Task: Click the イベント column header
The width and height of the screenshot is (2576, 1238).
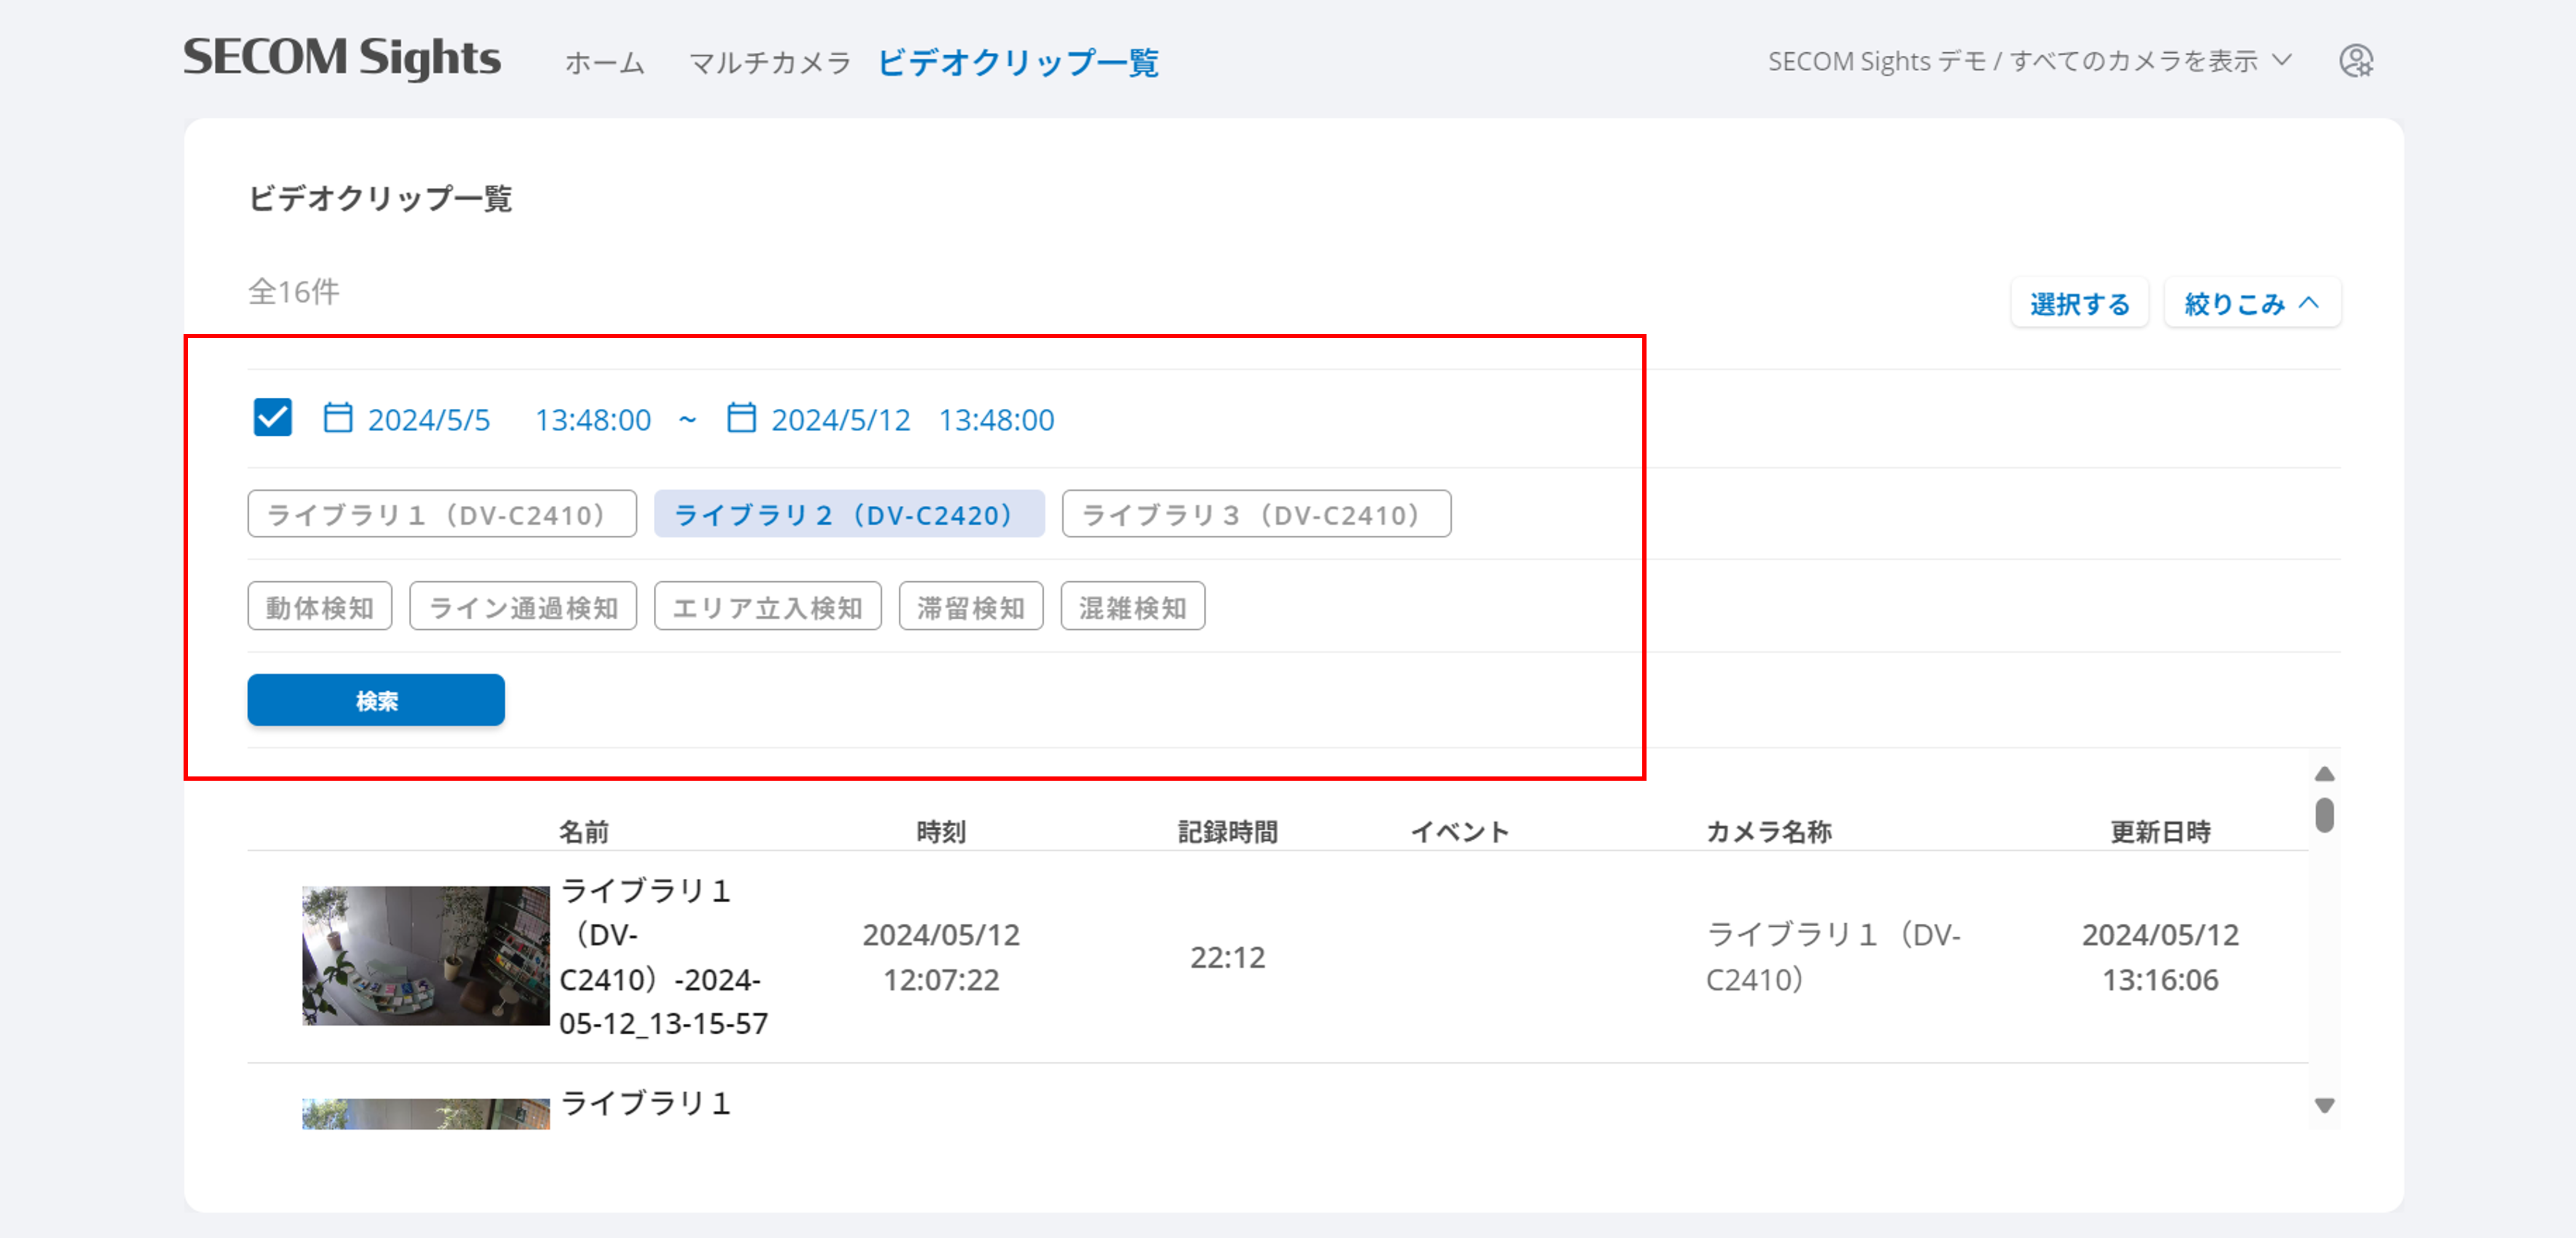Action: (x=1459, y=831)
